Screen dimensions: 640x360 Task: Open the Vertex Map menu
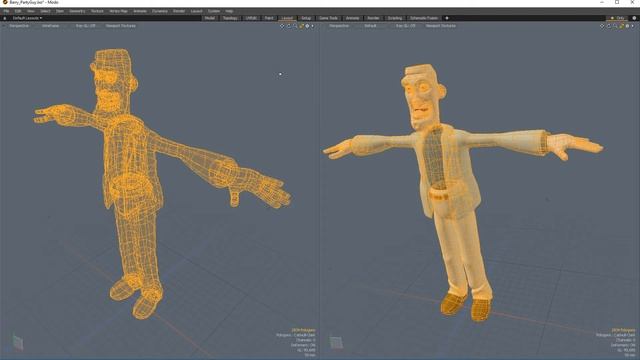pyautogui.click(x=118, y=11)
